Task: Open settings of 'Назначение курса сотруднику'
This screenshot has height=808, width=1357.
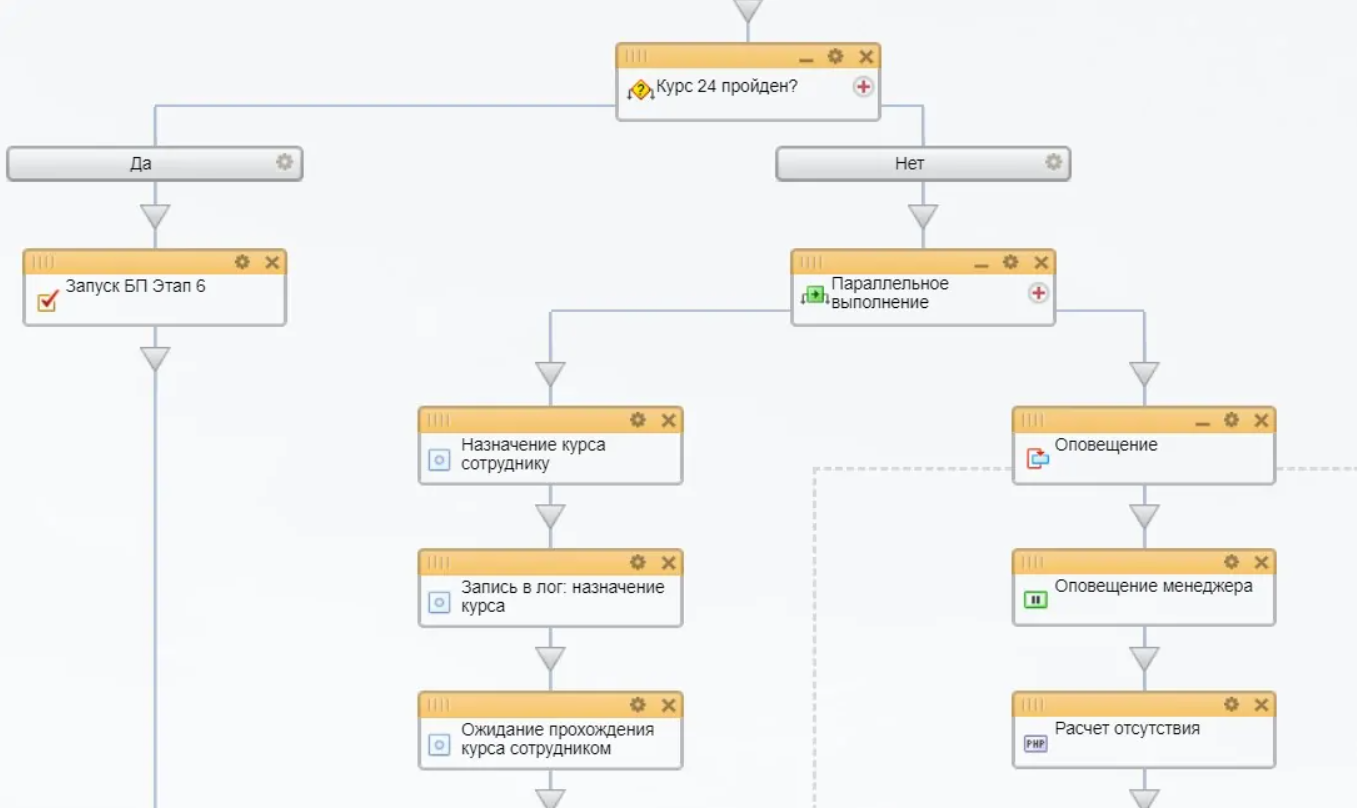Action: 638,420
